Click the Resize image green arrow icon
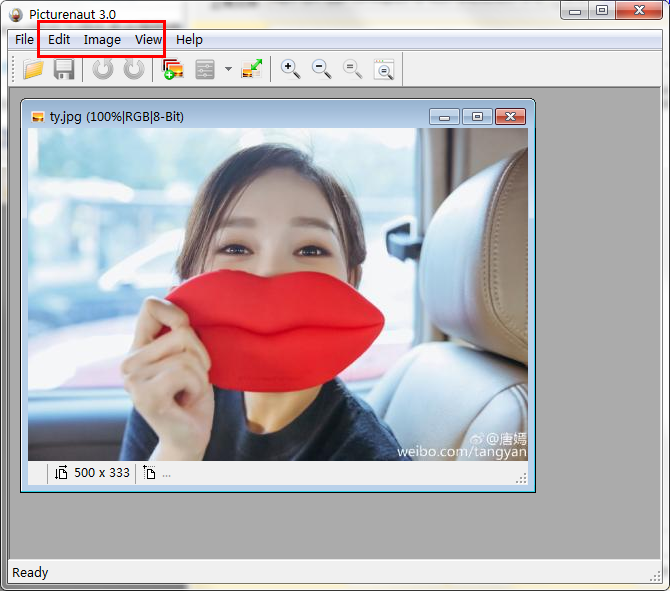This screenshot has width=670, height=591. pos(252,69)
